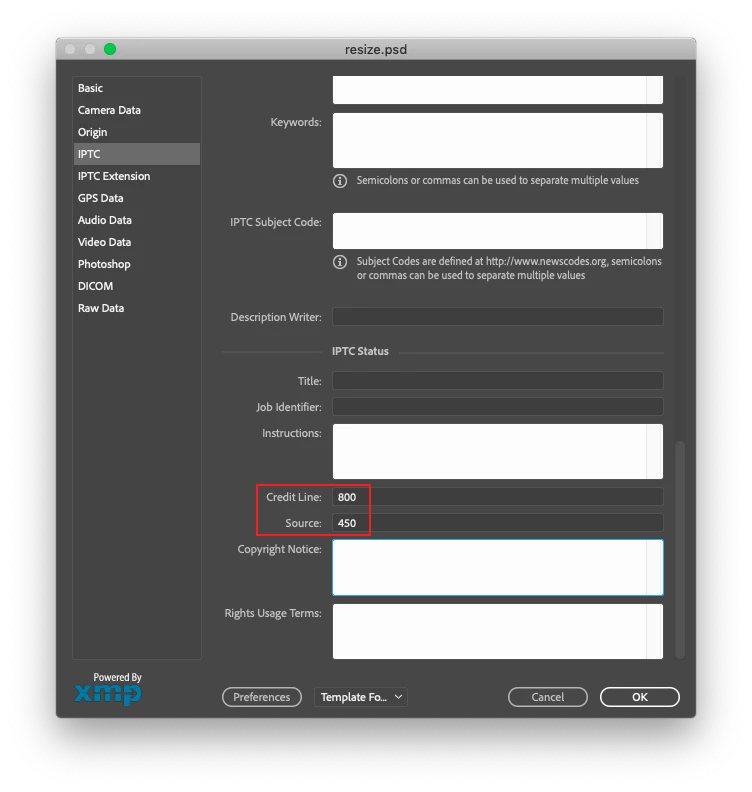The width and height of the screenshot is (752, 792).
Task: Edit the Source field showing 450
Action: pyautogui.click(x=497, y=523)
